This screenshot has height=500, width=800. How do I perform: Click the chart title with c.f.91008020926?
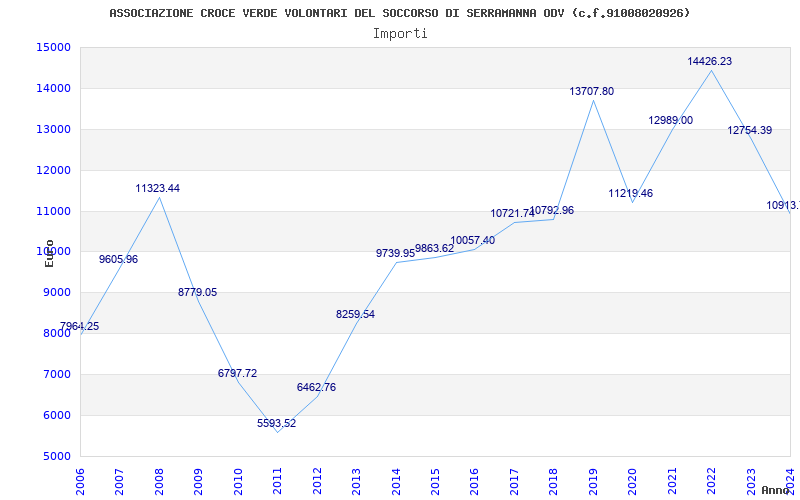coord(399,13)
